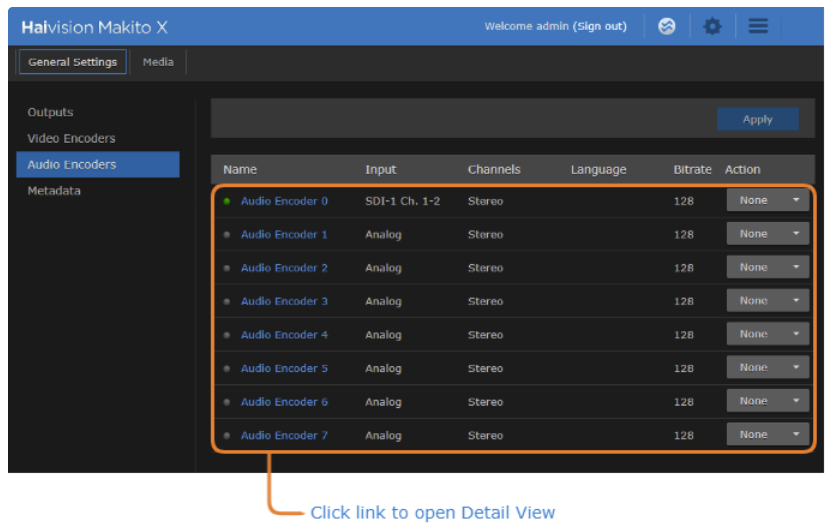This screenshot has height=527, width=830.
Task: Open the Audio Encoder 5 link
Action: [x=284, y=368]
